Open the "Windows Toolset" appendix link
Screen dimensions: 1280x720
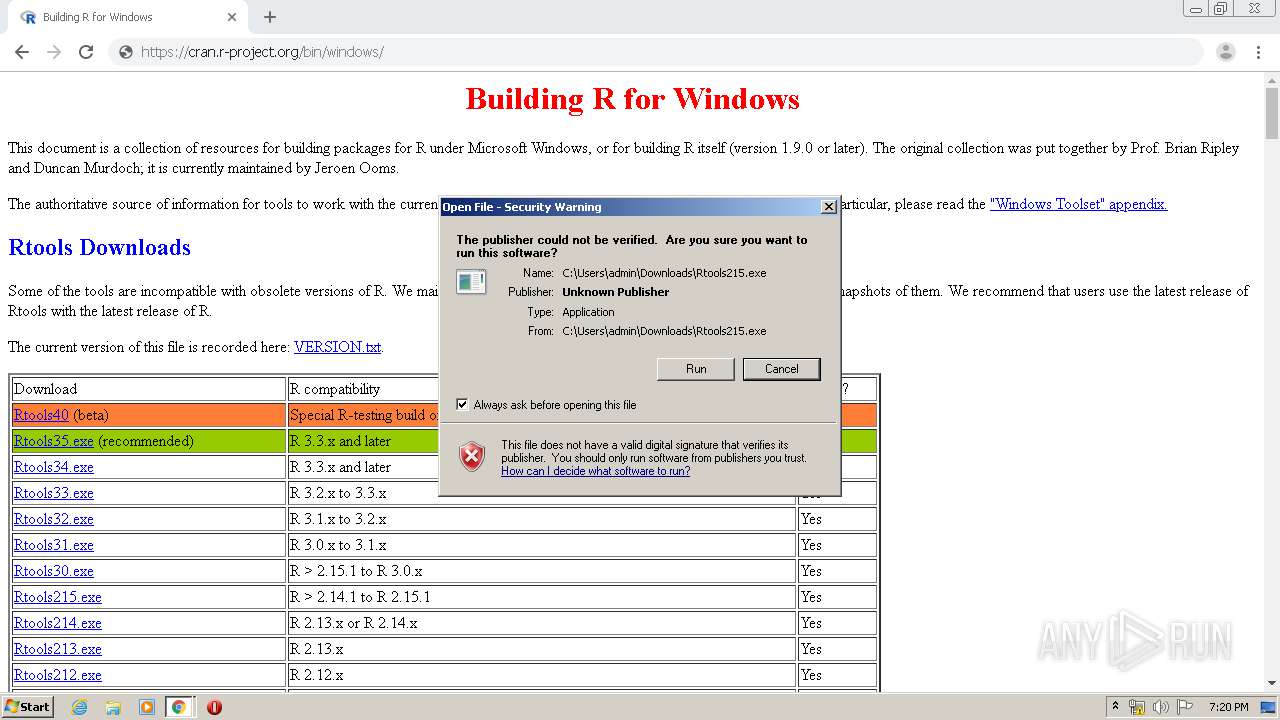[x=1078, y=204]
